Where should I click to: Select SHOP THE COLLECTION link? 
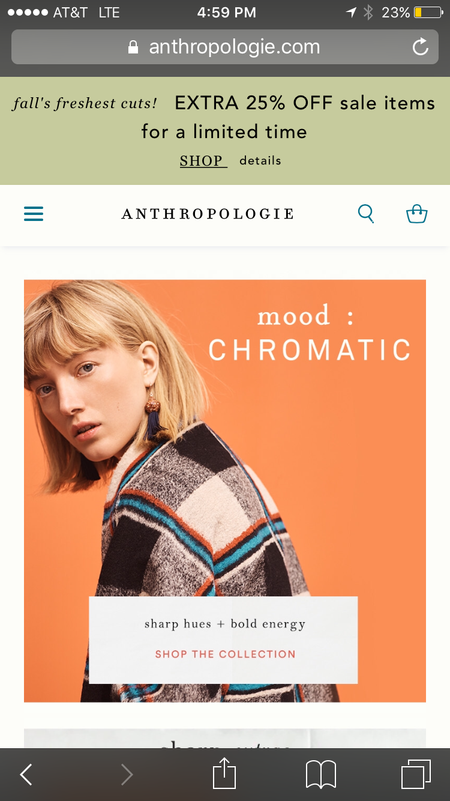(225, 654)
